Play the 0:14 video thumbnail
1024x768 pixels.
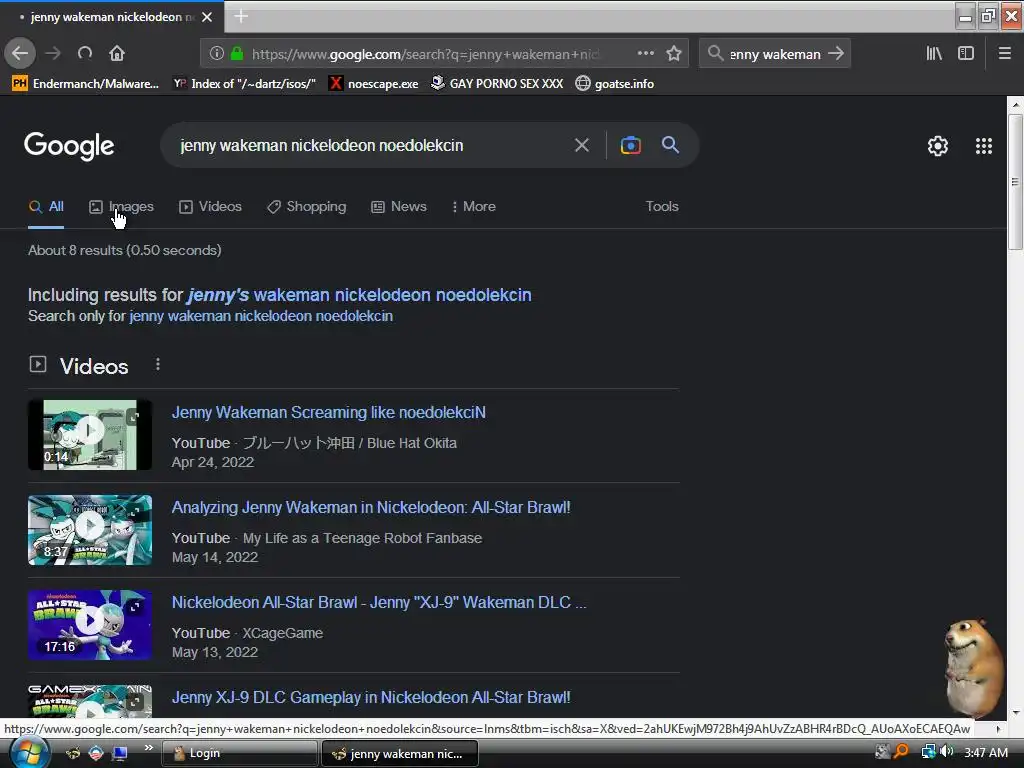(90, 435)
